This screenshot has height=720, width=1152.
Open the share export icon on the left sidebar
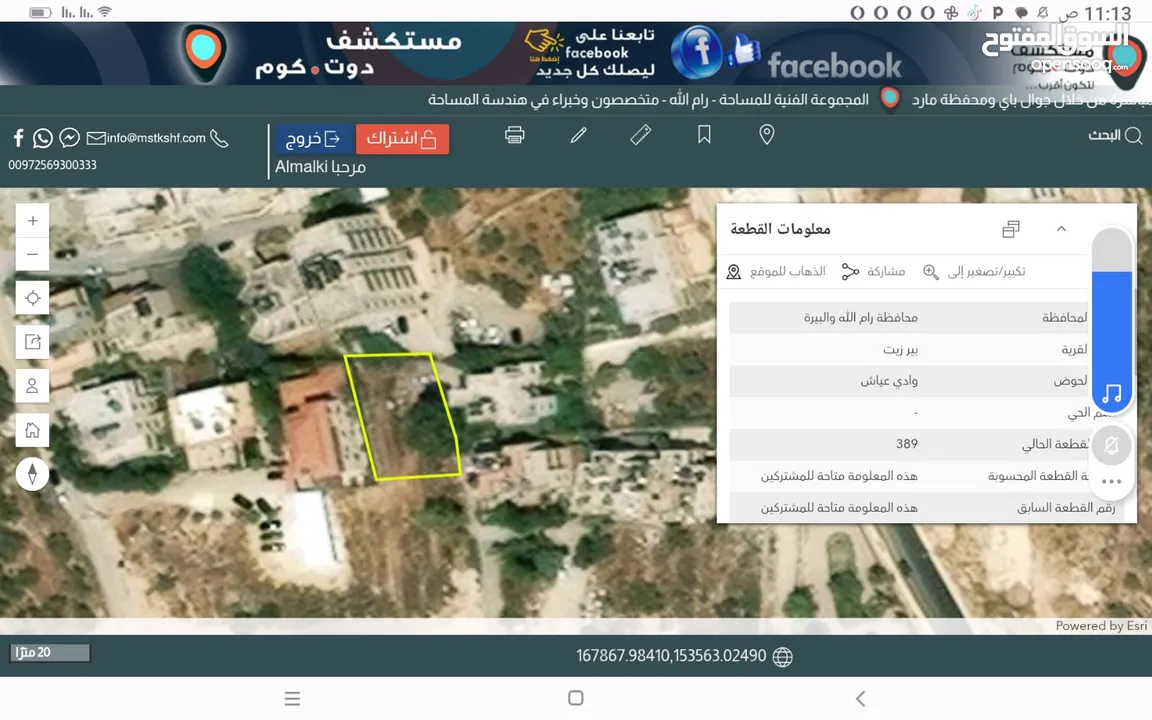click(32, 341)
